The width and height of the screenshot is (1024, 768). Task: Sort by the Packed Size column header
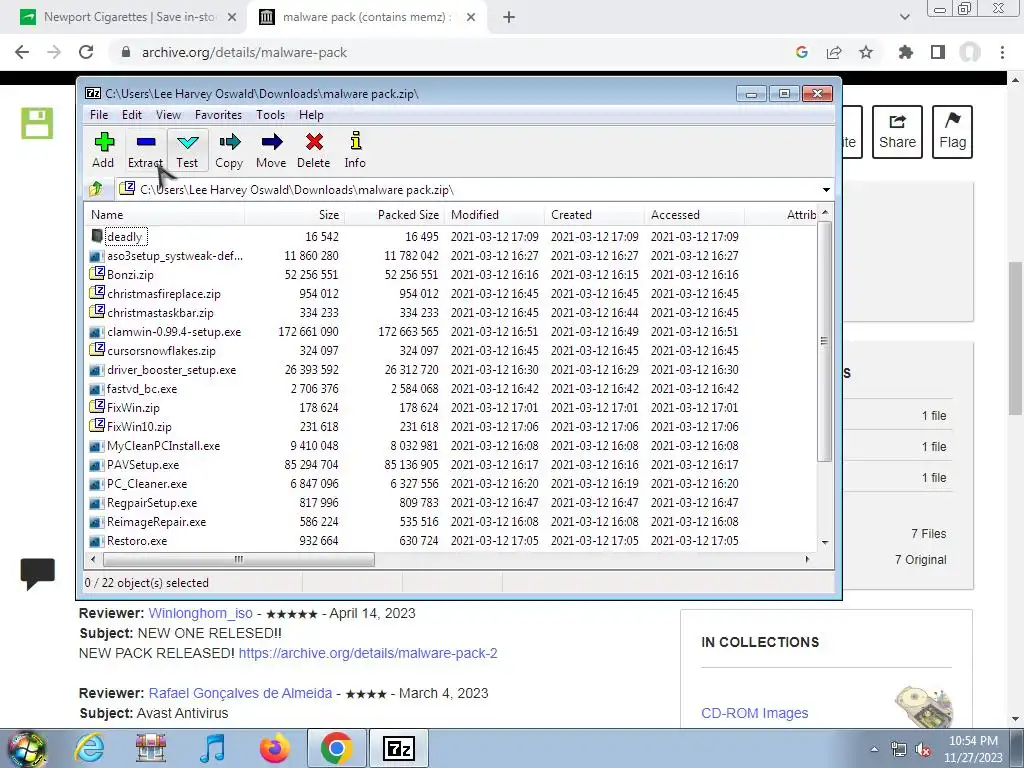pyautogui.click(x=394, y=215)
